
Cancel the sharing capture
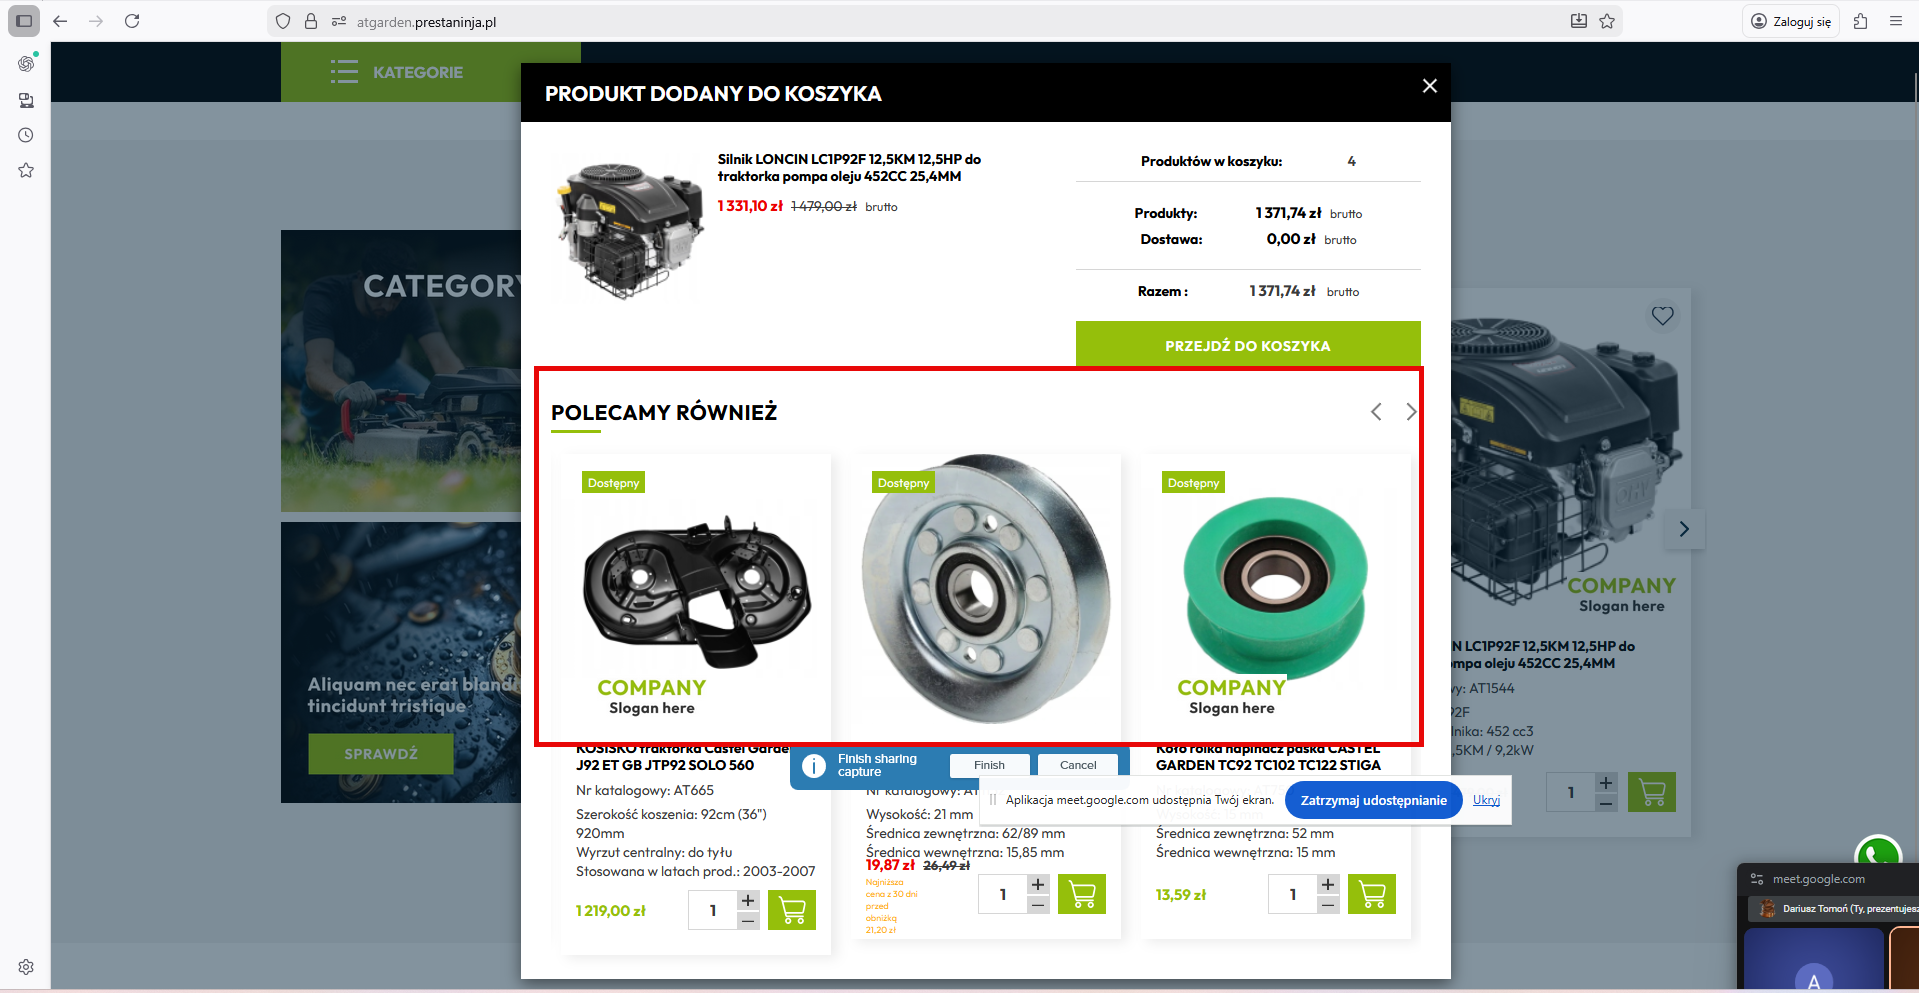1078,765
